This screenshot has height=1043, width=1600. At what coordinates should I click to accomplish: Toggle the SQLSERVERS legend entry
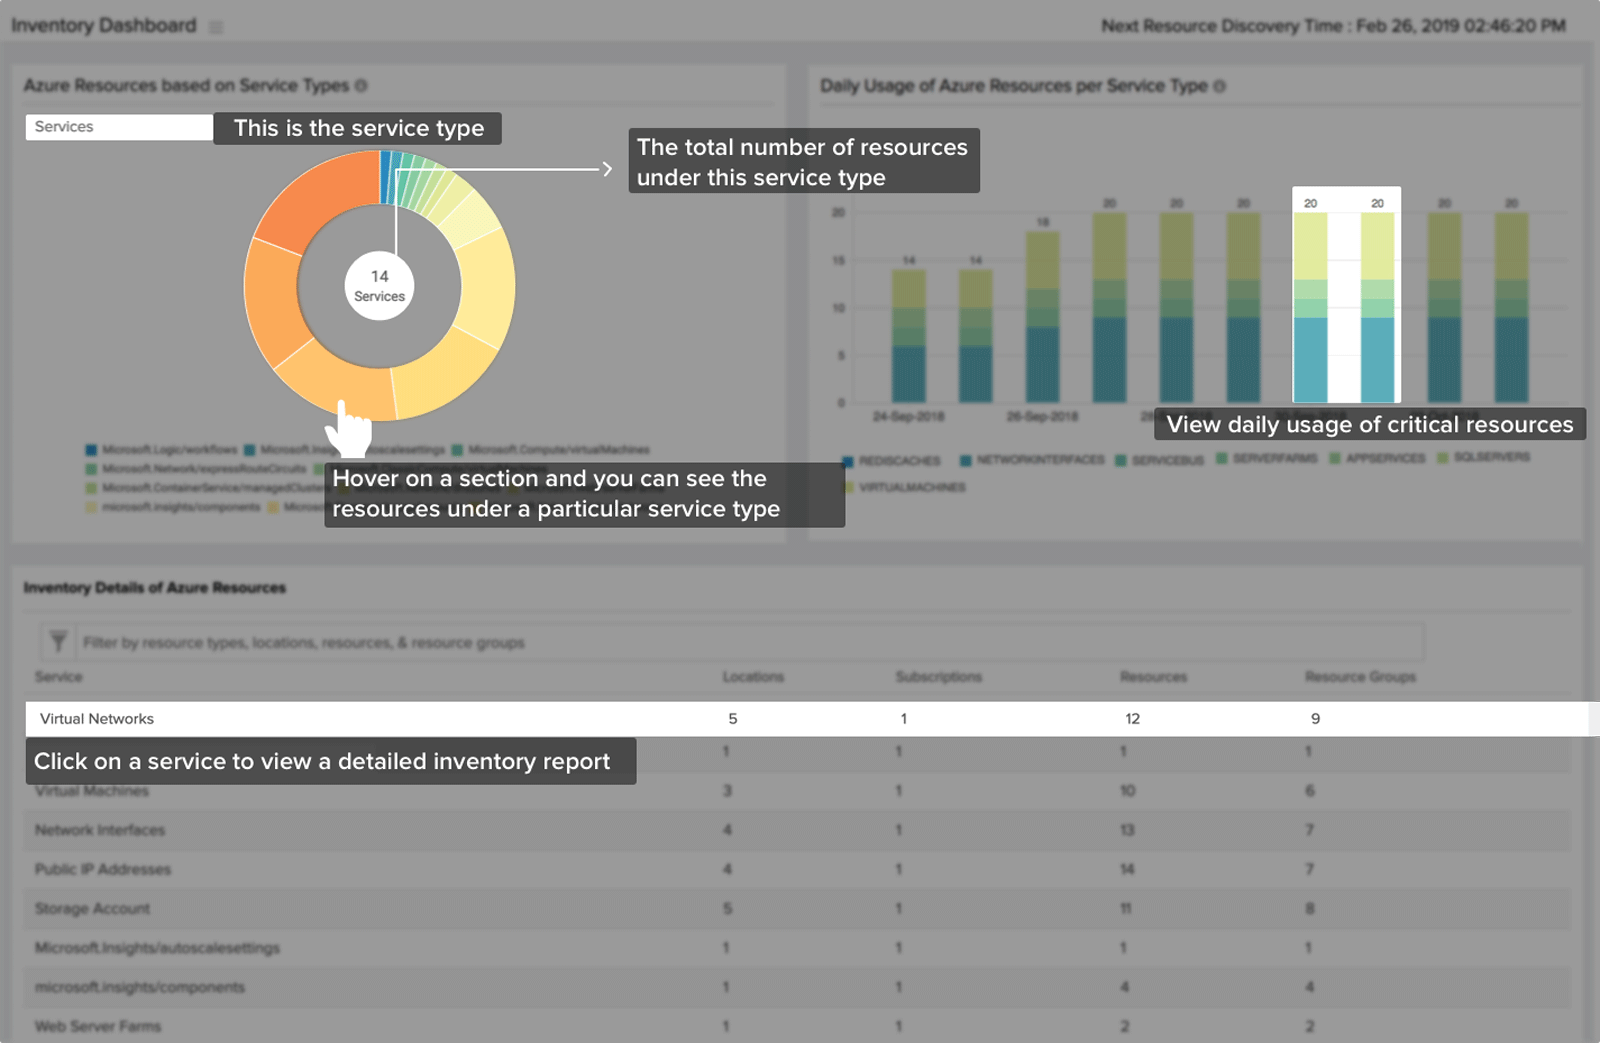(x=1491, y=458)
